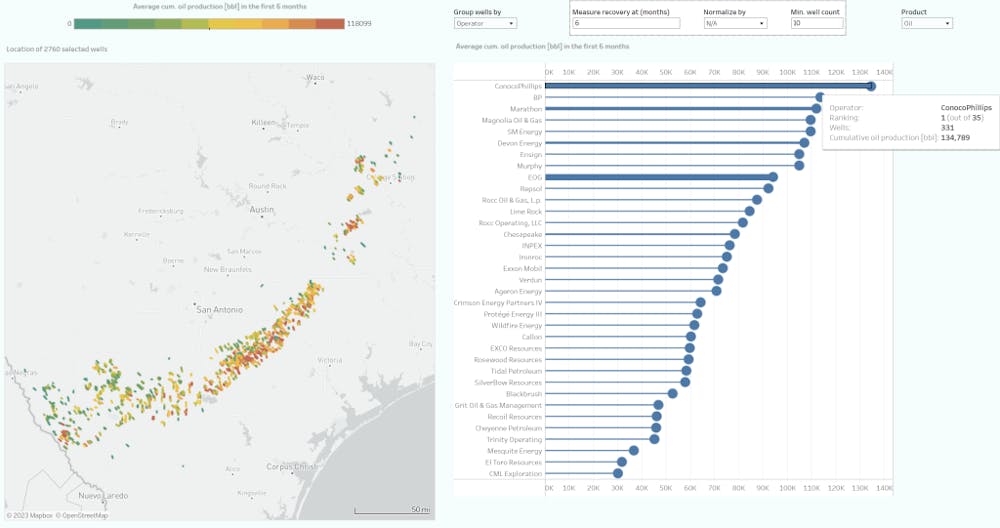Click the Ensign operator label
The image size is (1000, 528).
(x=531, y=154)
